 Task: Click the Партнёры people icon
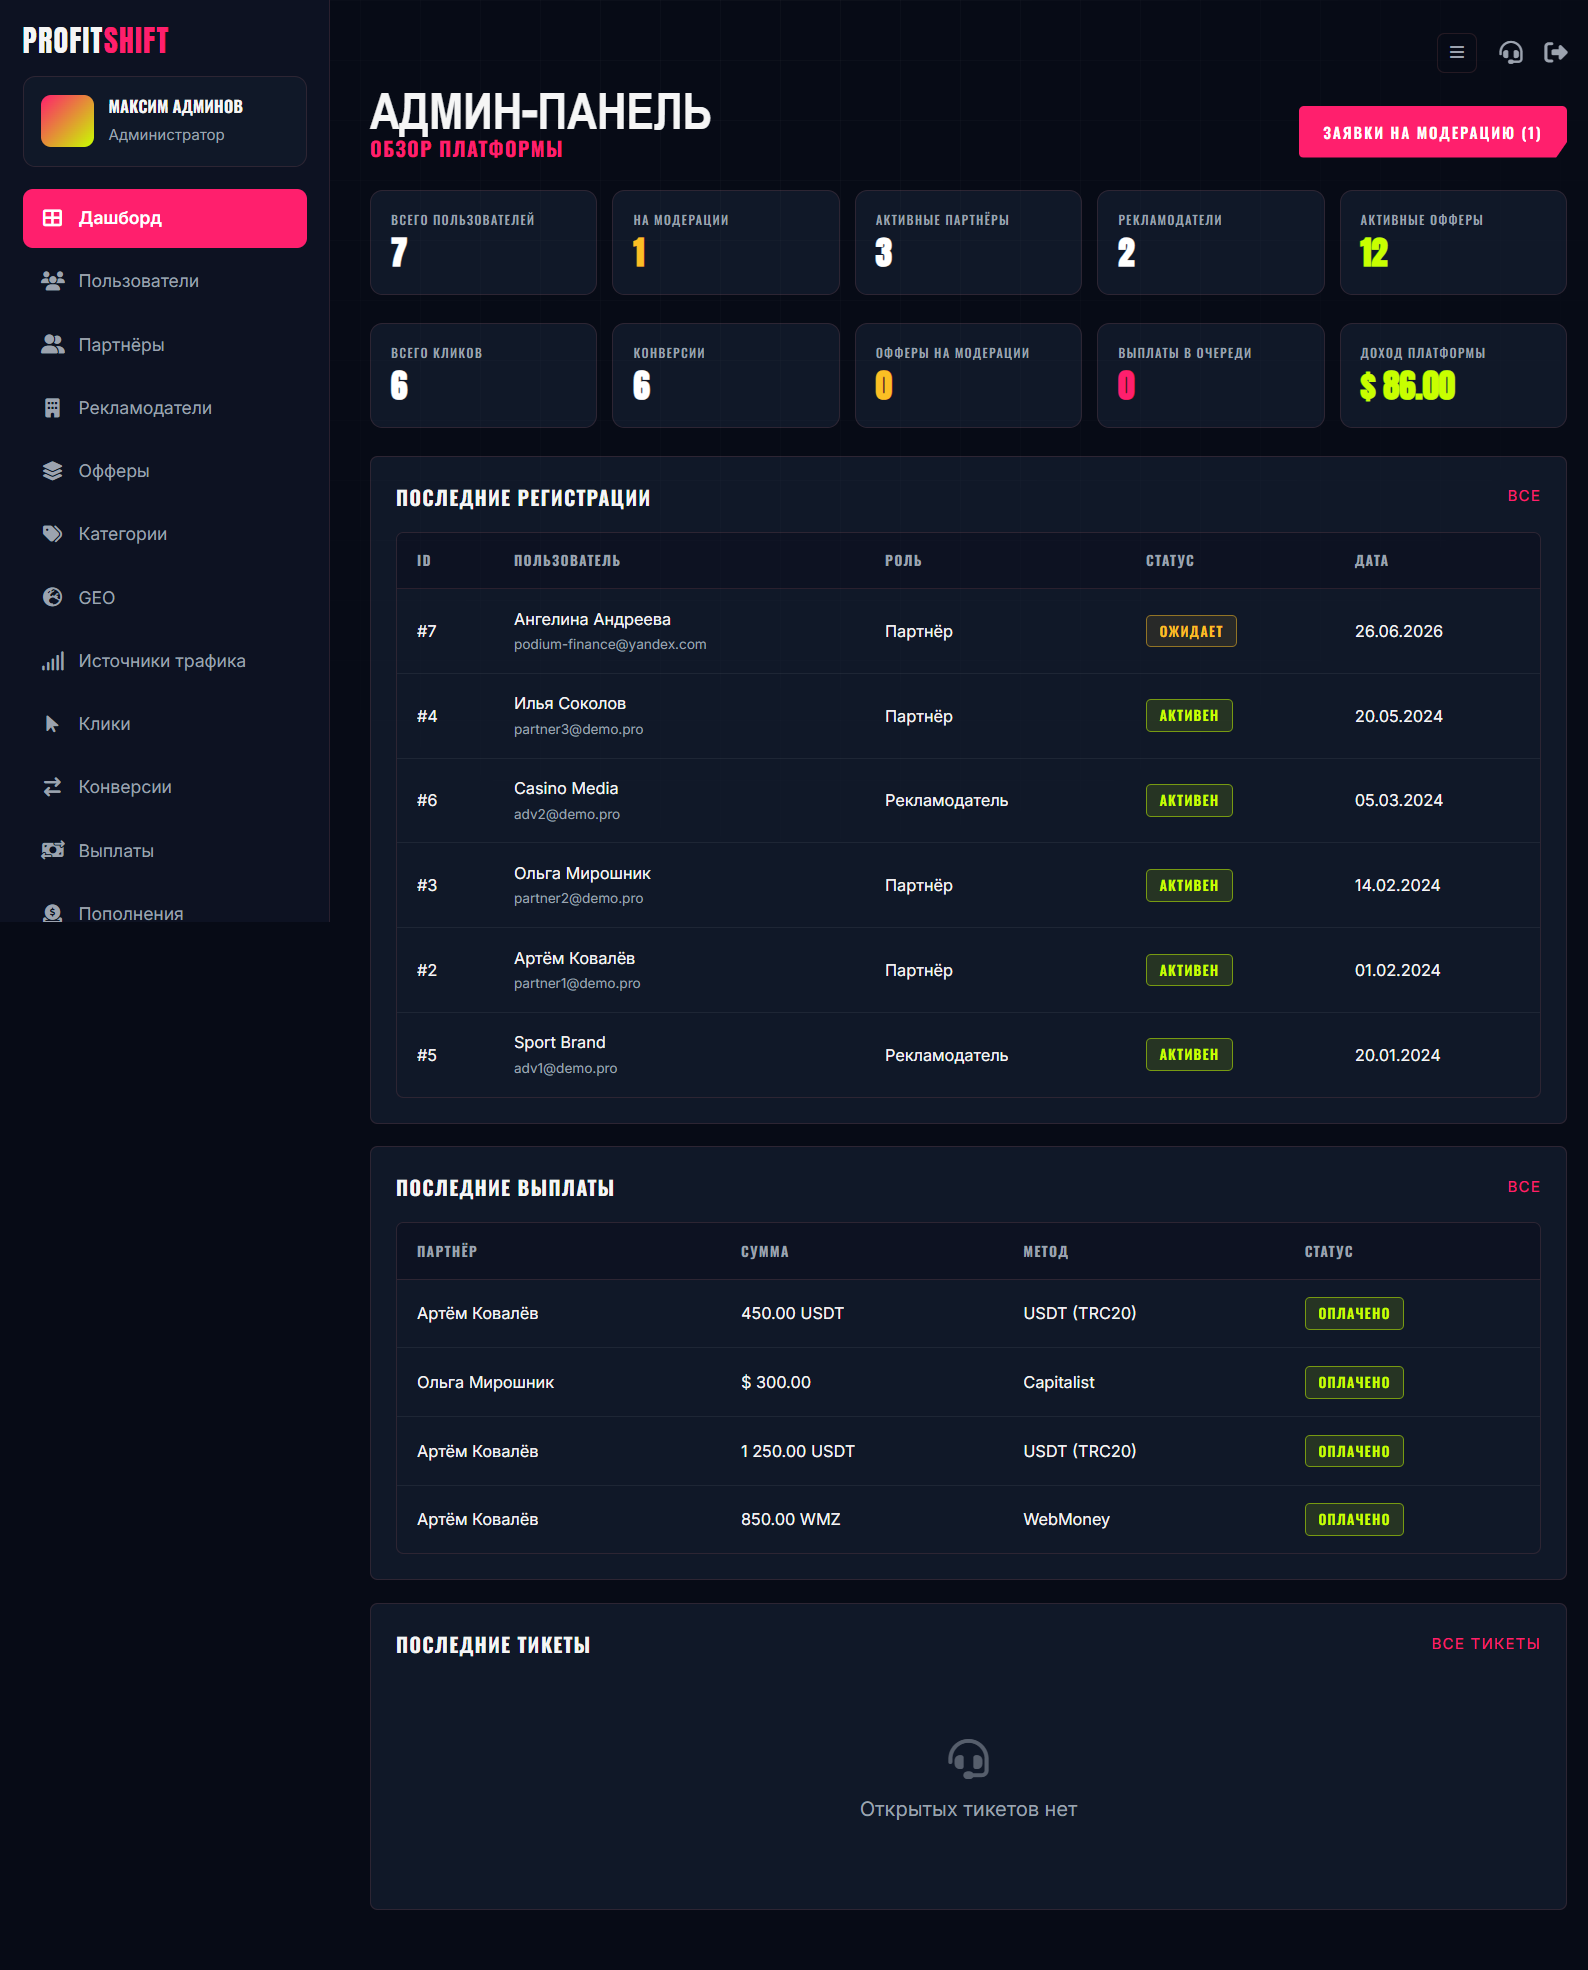(x=53, y=345)
